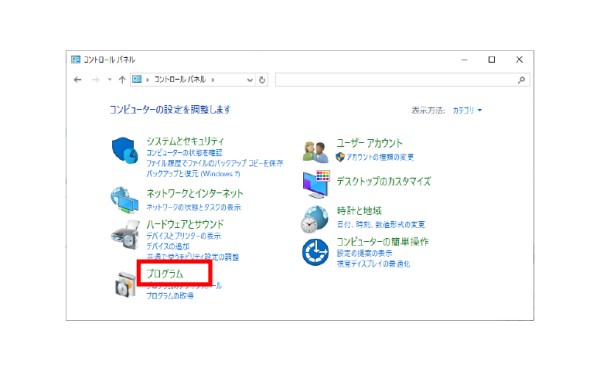This screenshot has height=371, width=600.
Task: Click コントロール パネル in the address path
Action: (180, 80)
